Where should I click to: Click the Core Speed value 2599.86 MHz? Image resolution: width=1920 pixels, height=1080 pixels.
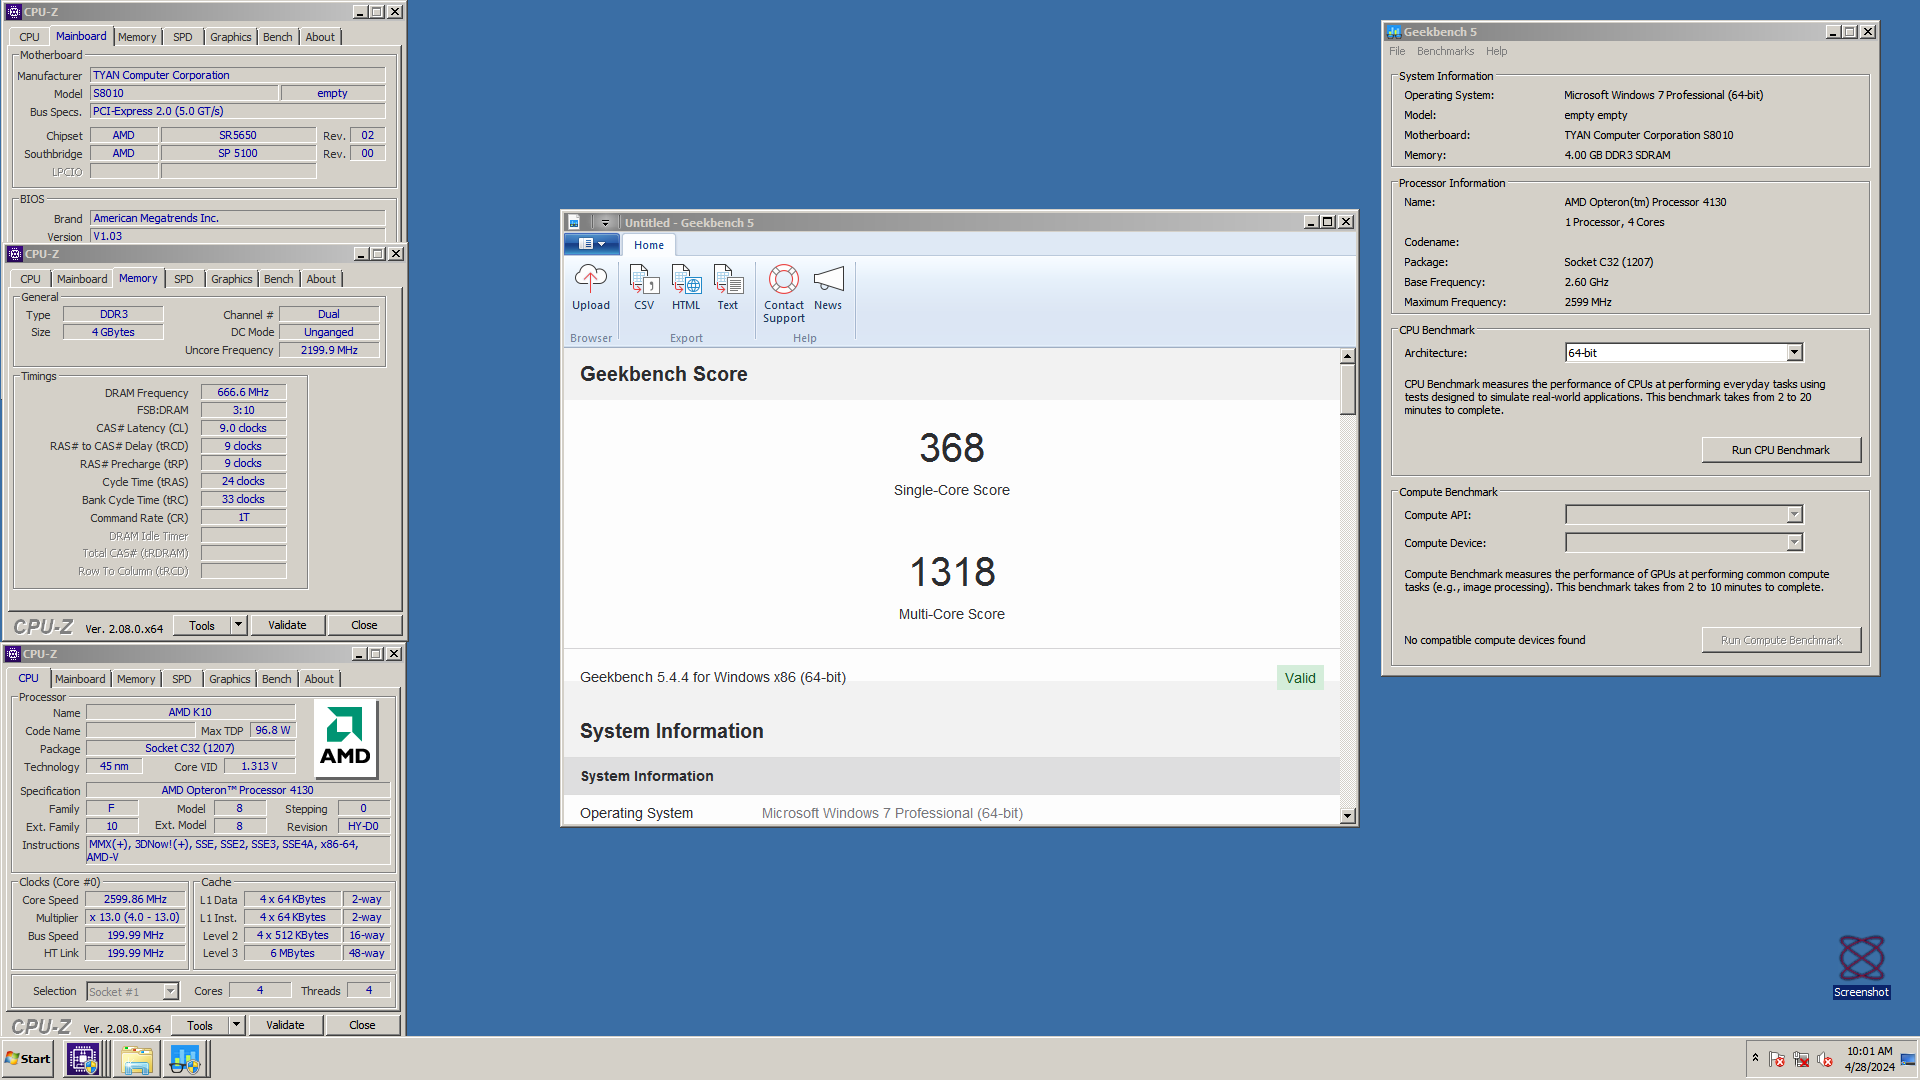click(135, 899)
